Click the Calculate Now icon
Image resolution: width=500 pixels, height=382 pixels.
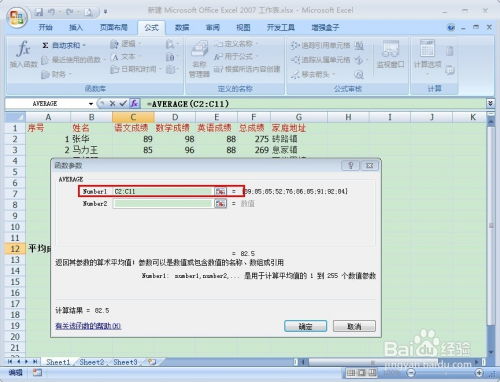tap(450, 51)
